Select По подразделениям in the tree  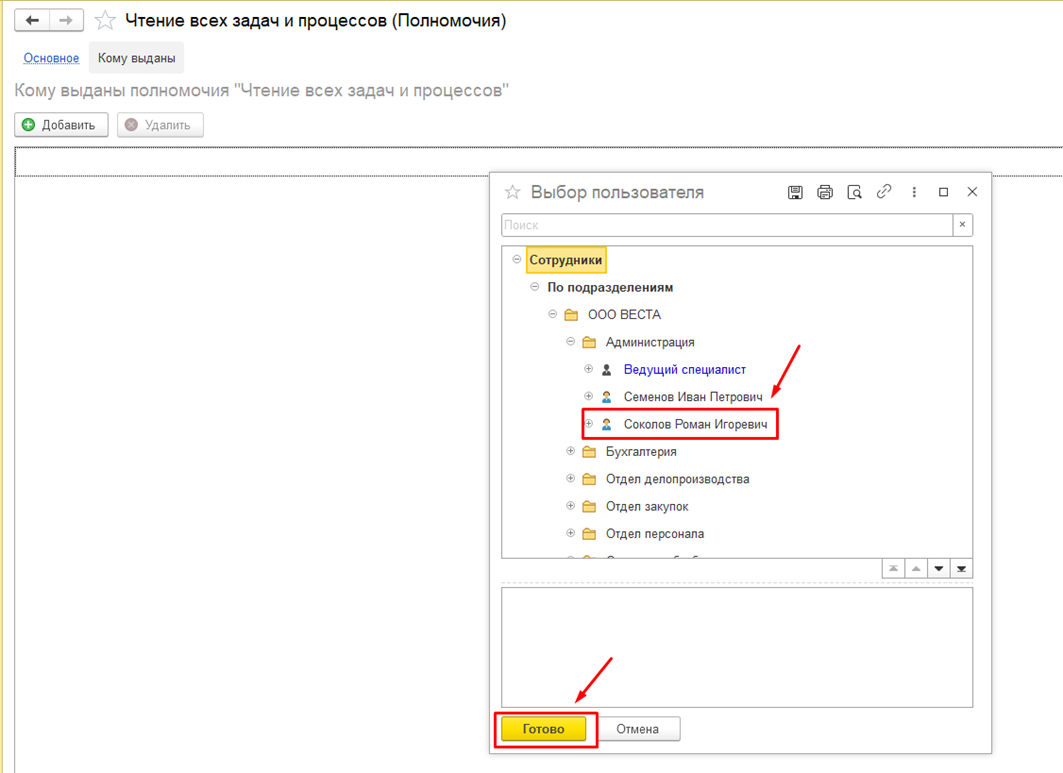point(610,288)
